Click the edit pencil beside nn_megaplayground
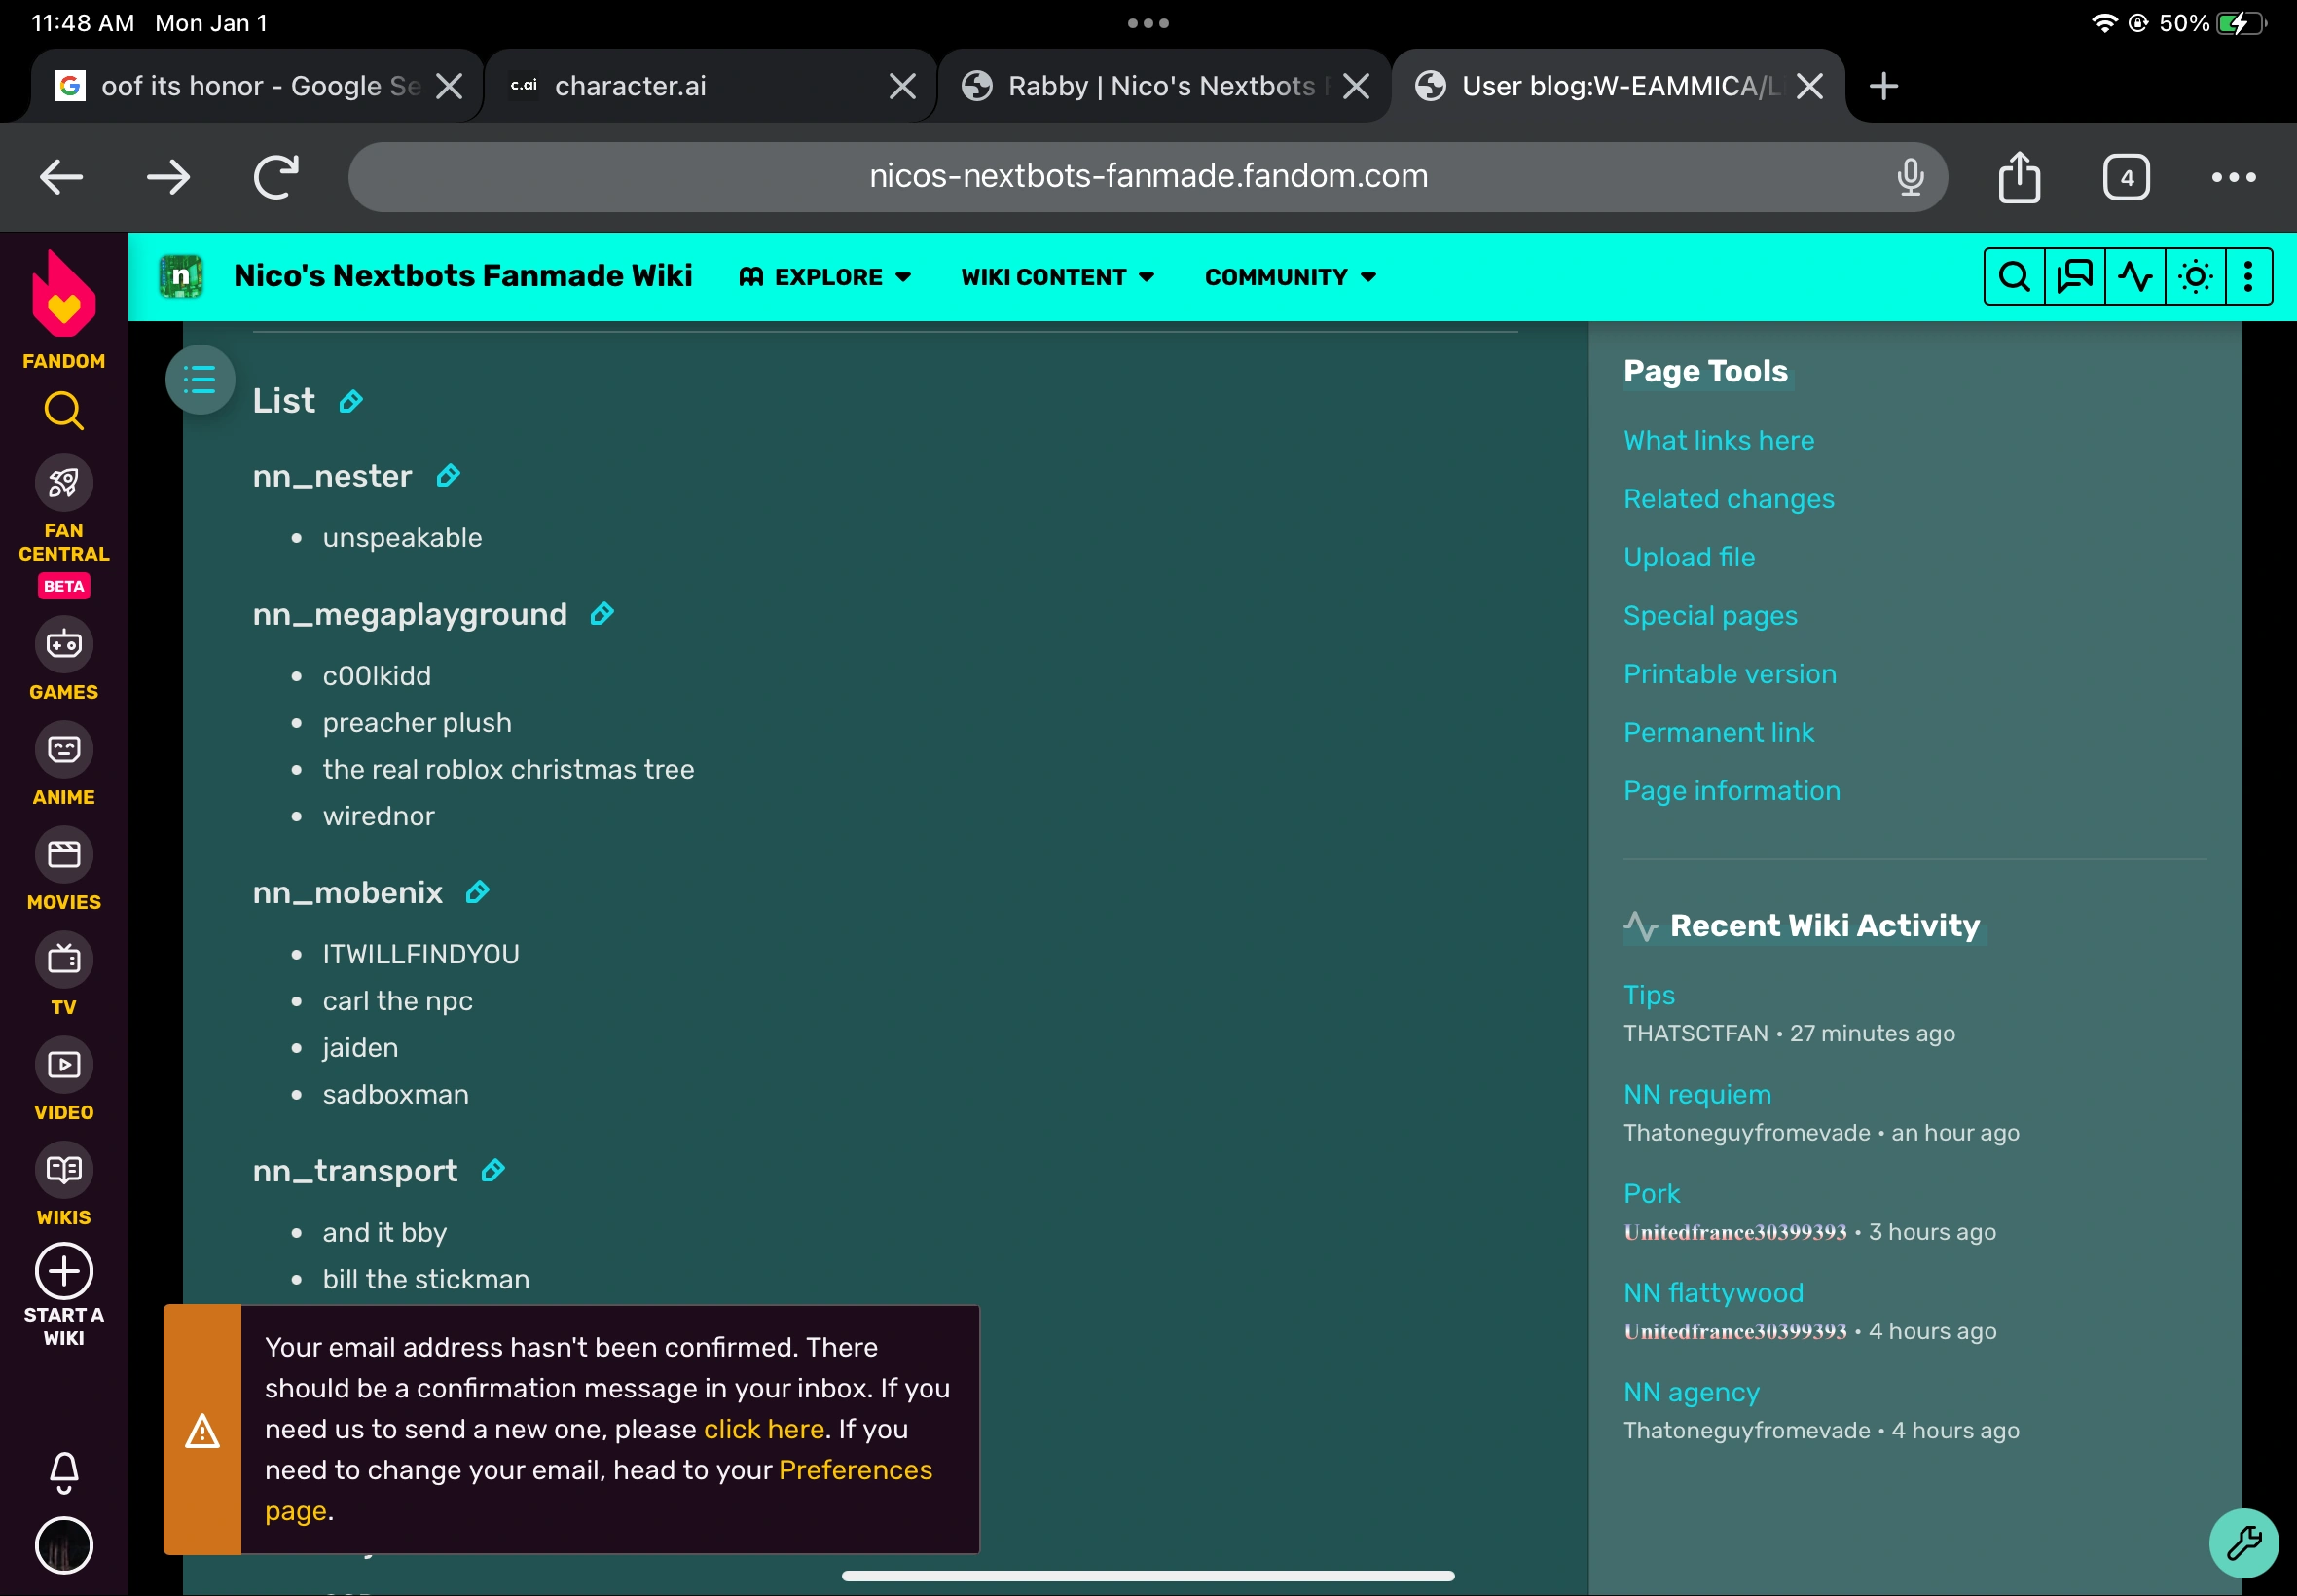Viewport: 2297px width, 1596px height. [601, 614]
